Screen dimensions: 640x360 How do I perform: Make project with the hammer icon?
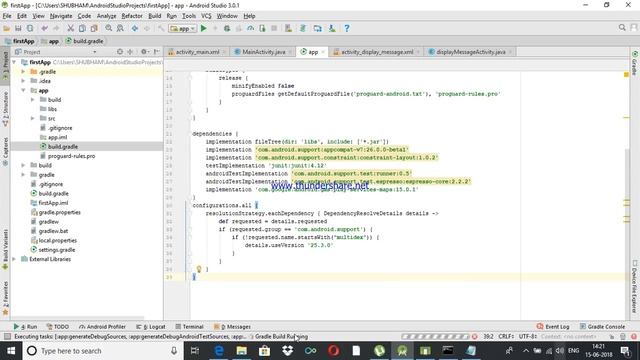pyautogui.click(x=161, y=28)
